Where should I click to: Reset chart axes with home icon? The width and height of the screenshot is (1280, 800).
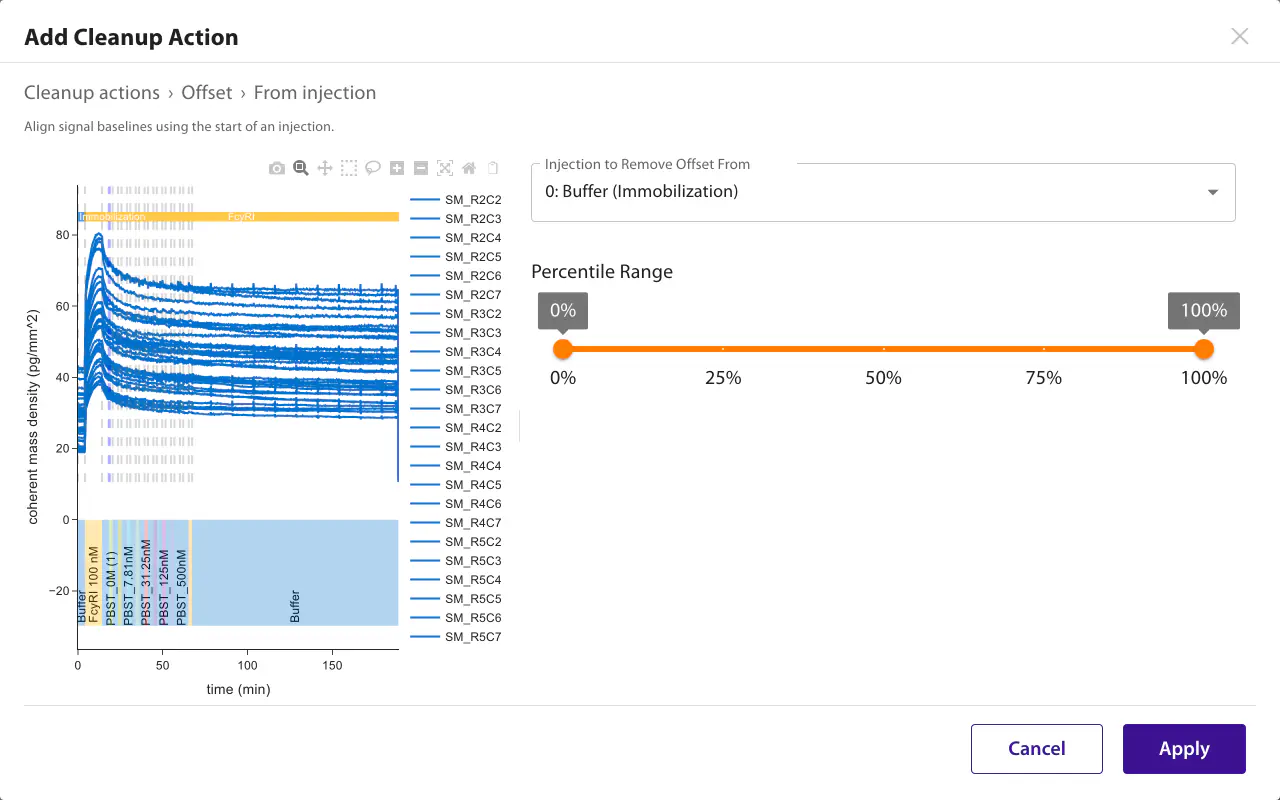[x=469, y=169]
